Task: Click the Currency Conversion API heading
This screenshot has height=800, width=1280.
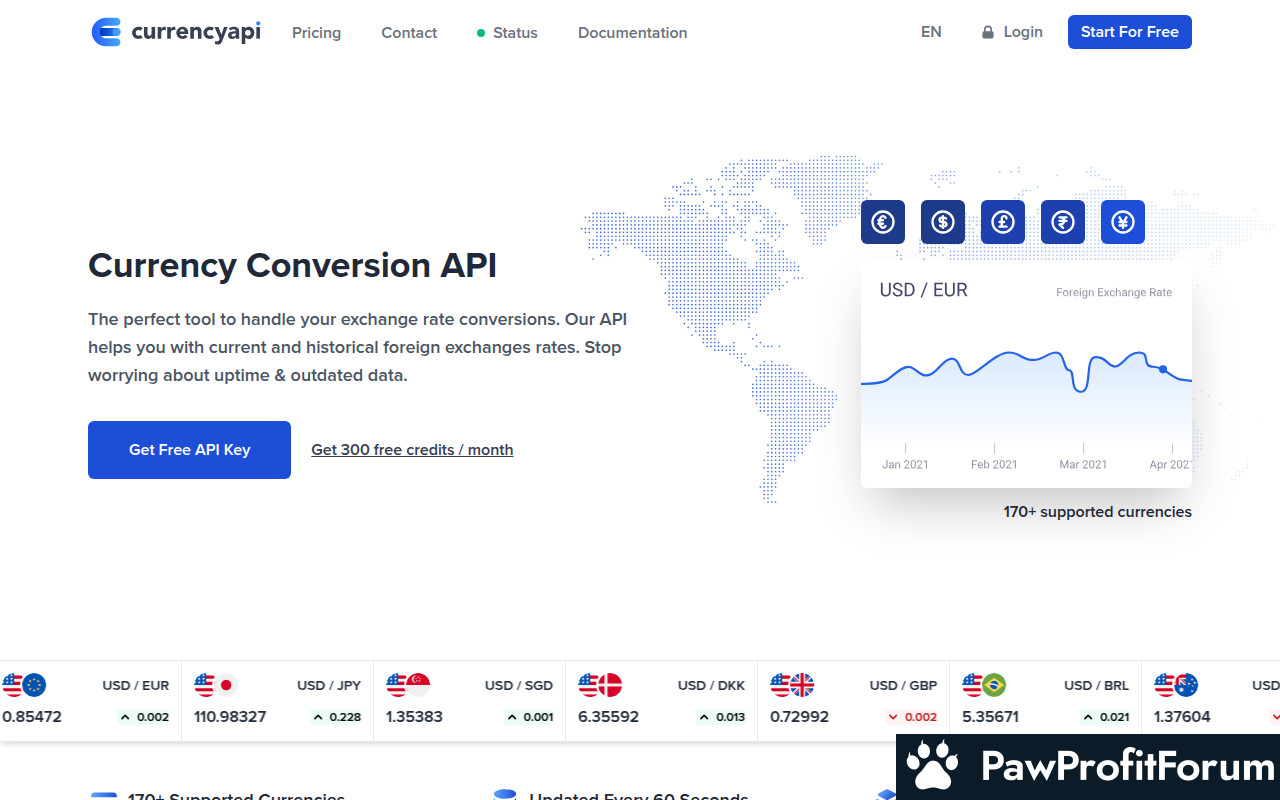Action: tap(292, 266)
